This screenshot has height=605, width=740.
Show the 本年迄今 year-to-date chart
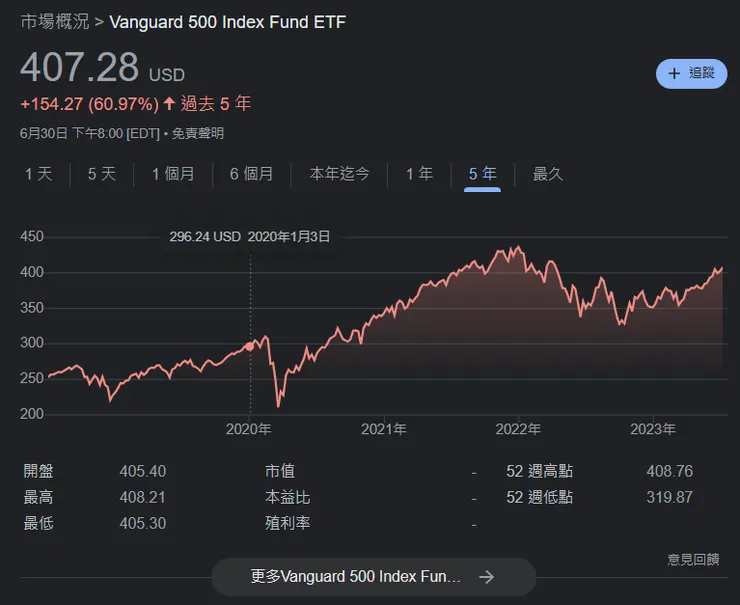[339, 174]
